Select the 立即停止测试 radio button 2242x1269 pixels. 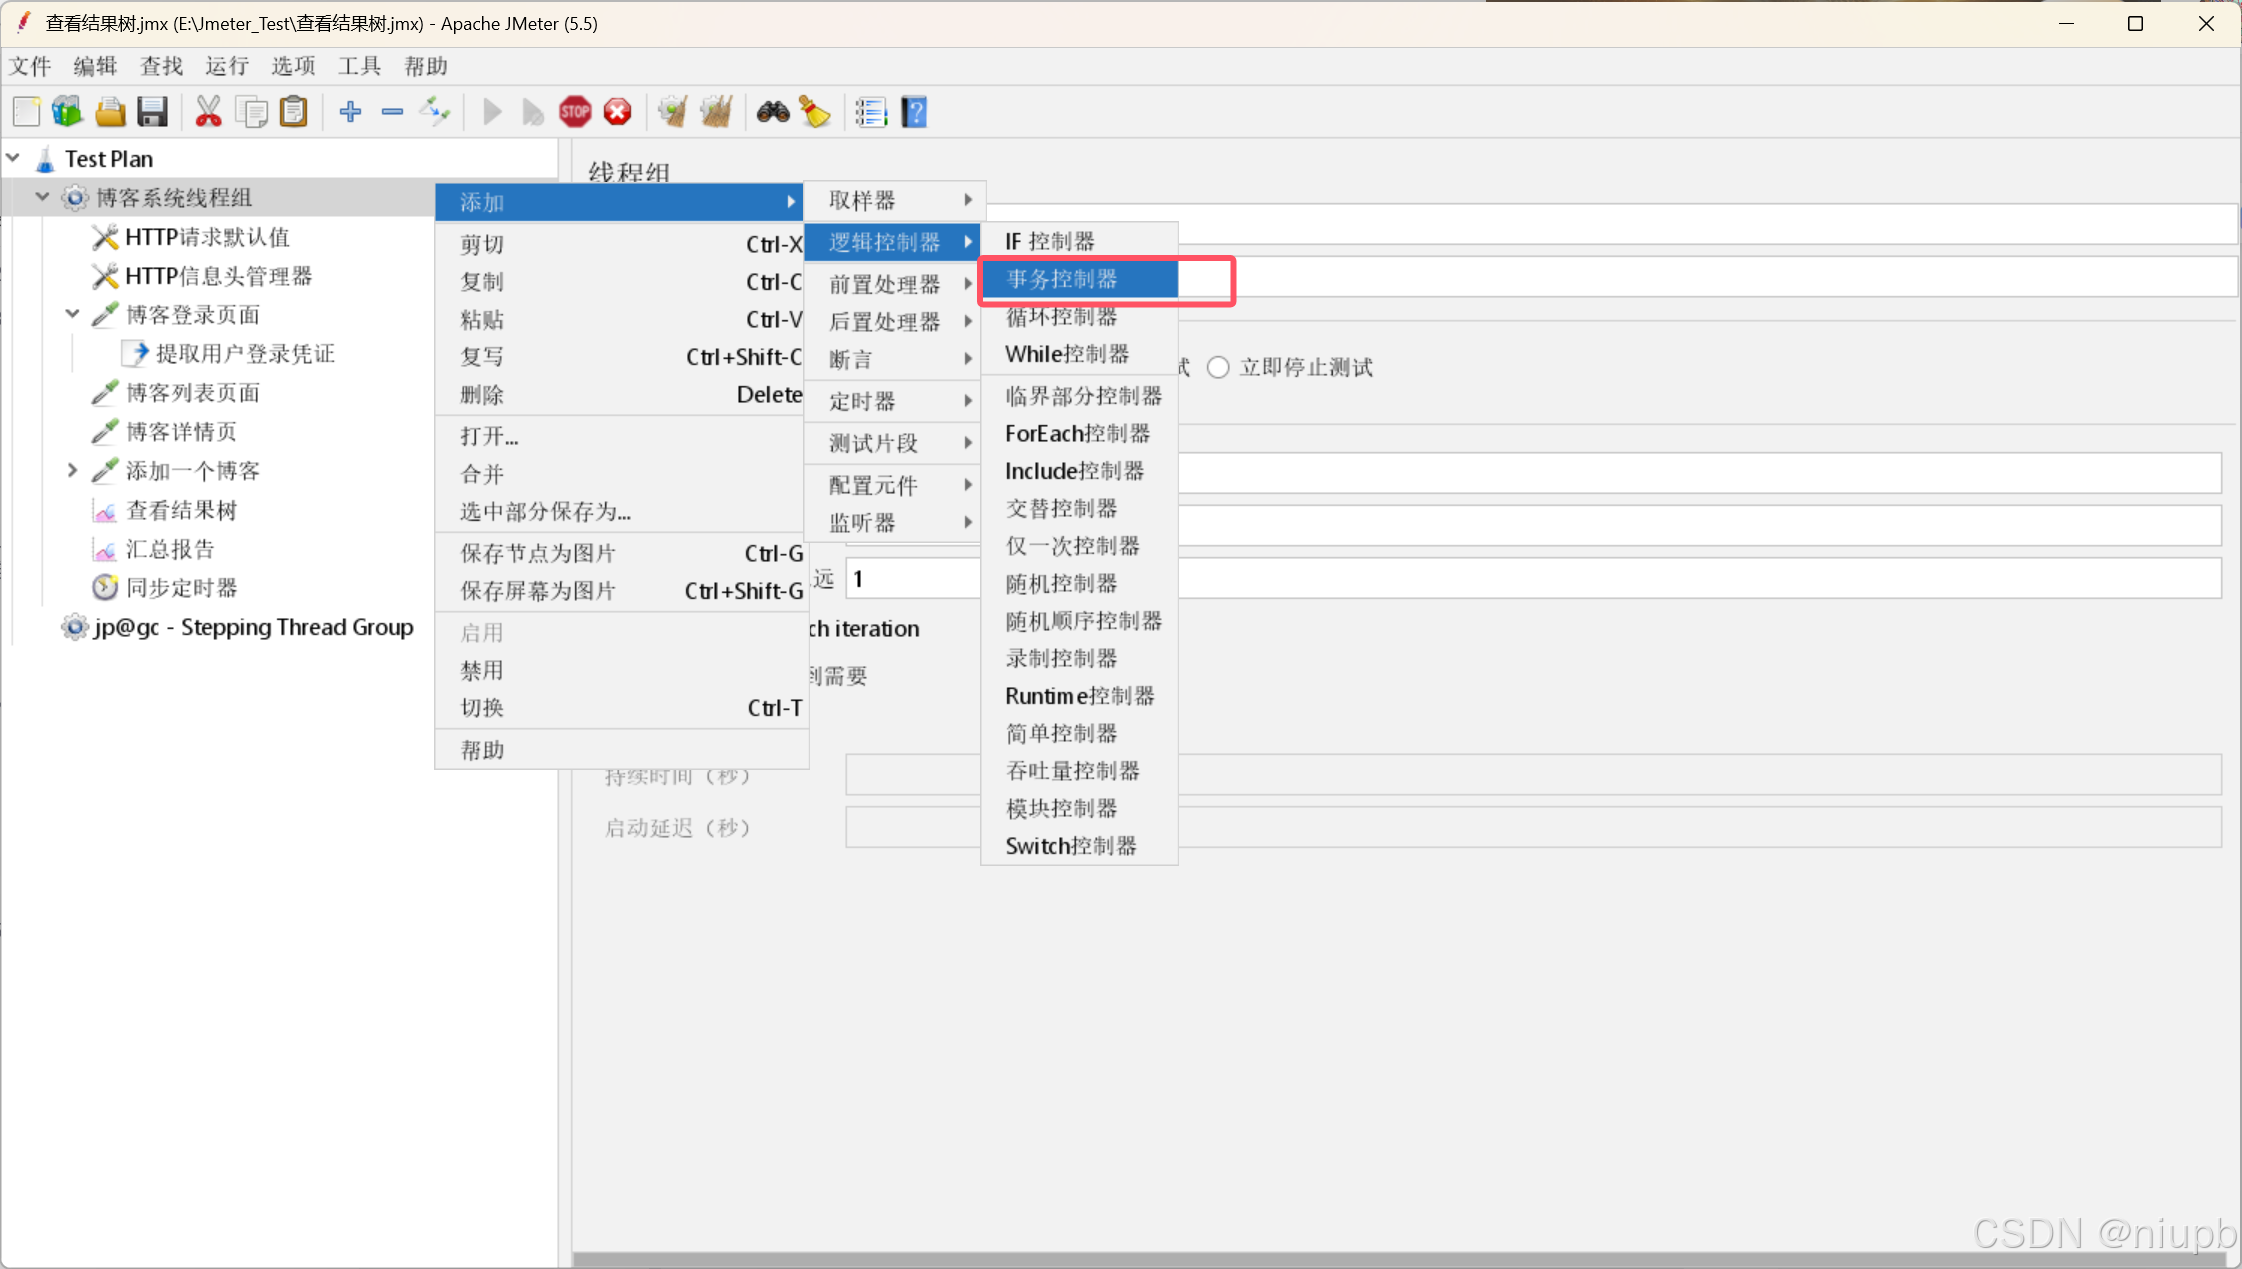click(1218, 368)
